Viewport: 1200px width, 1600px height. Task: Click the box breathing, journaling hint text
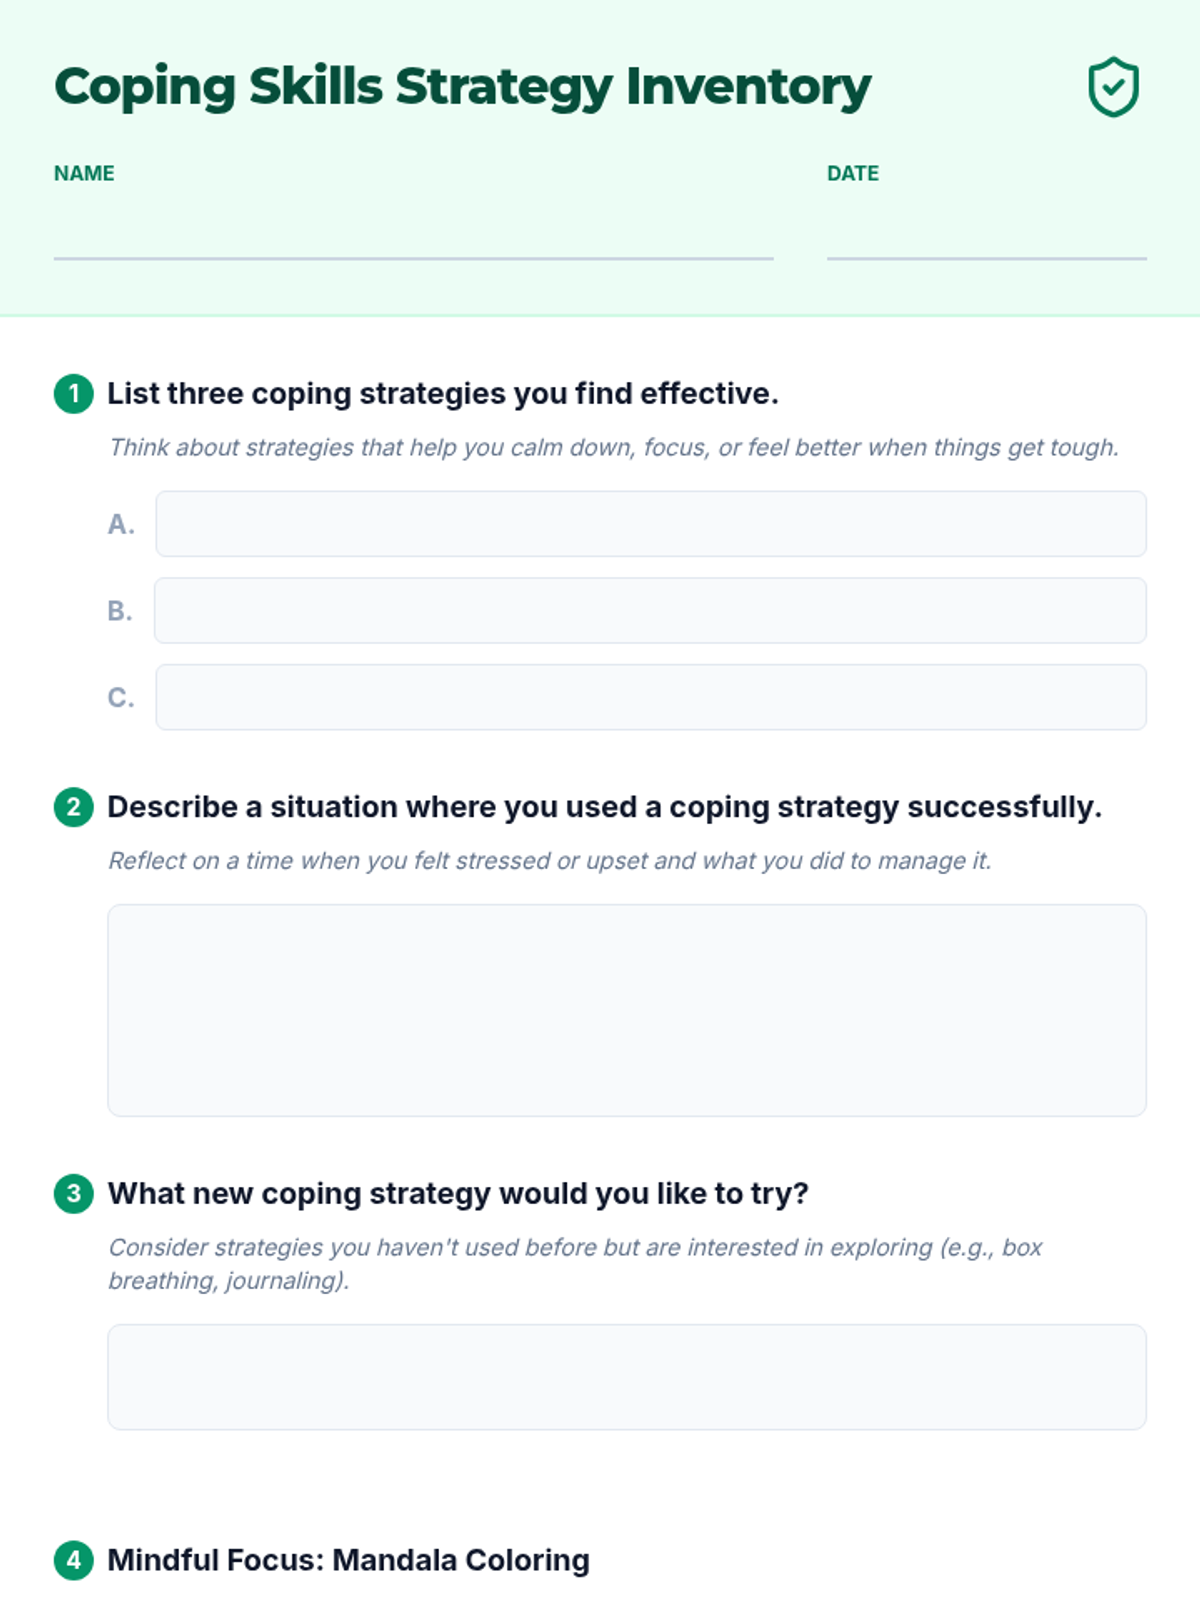575,1264
